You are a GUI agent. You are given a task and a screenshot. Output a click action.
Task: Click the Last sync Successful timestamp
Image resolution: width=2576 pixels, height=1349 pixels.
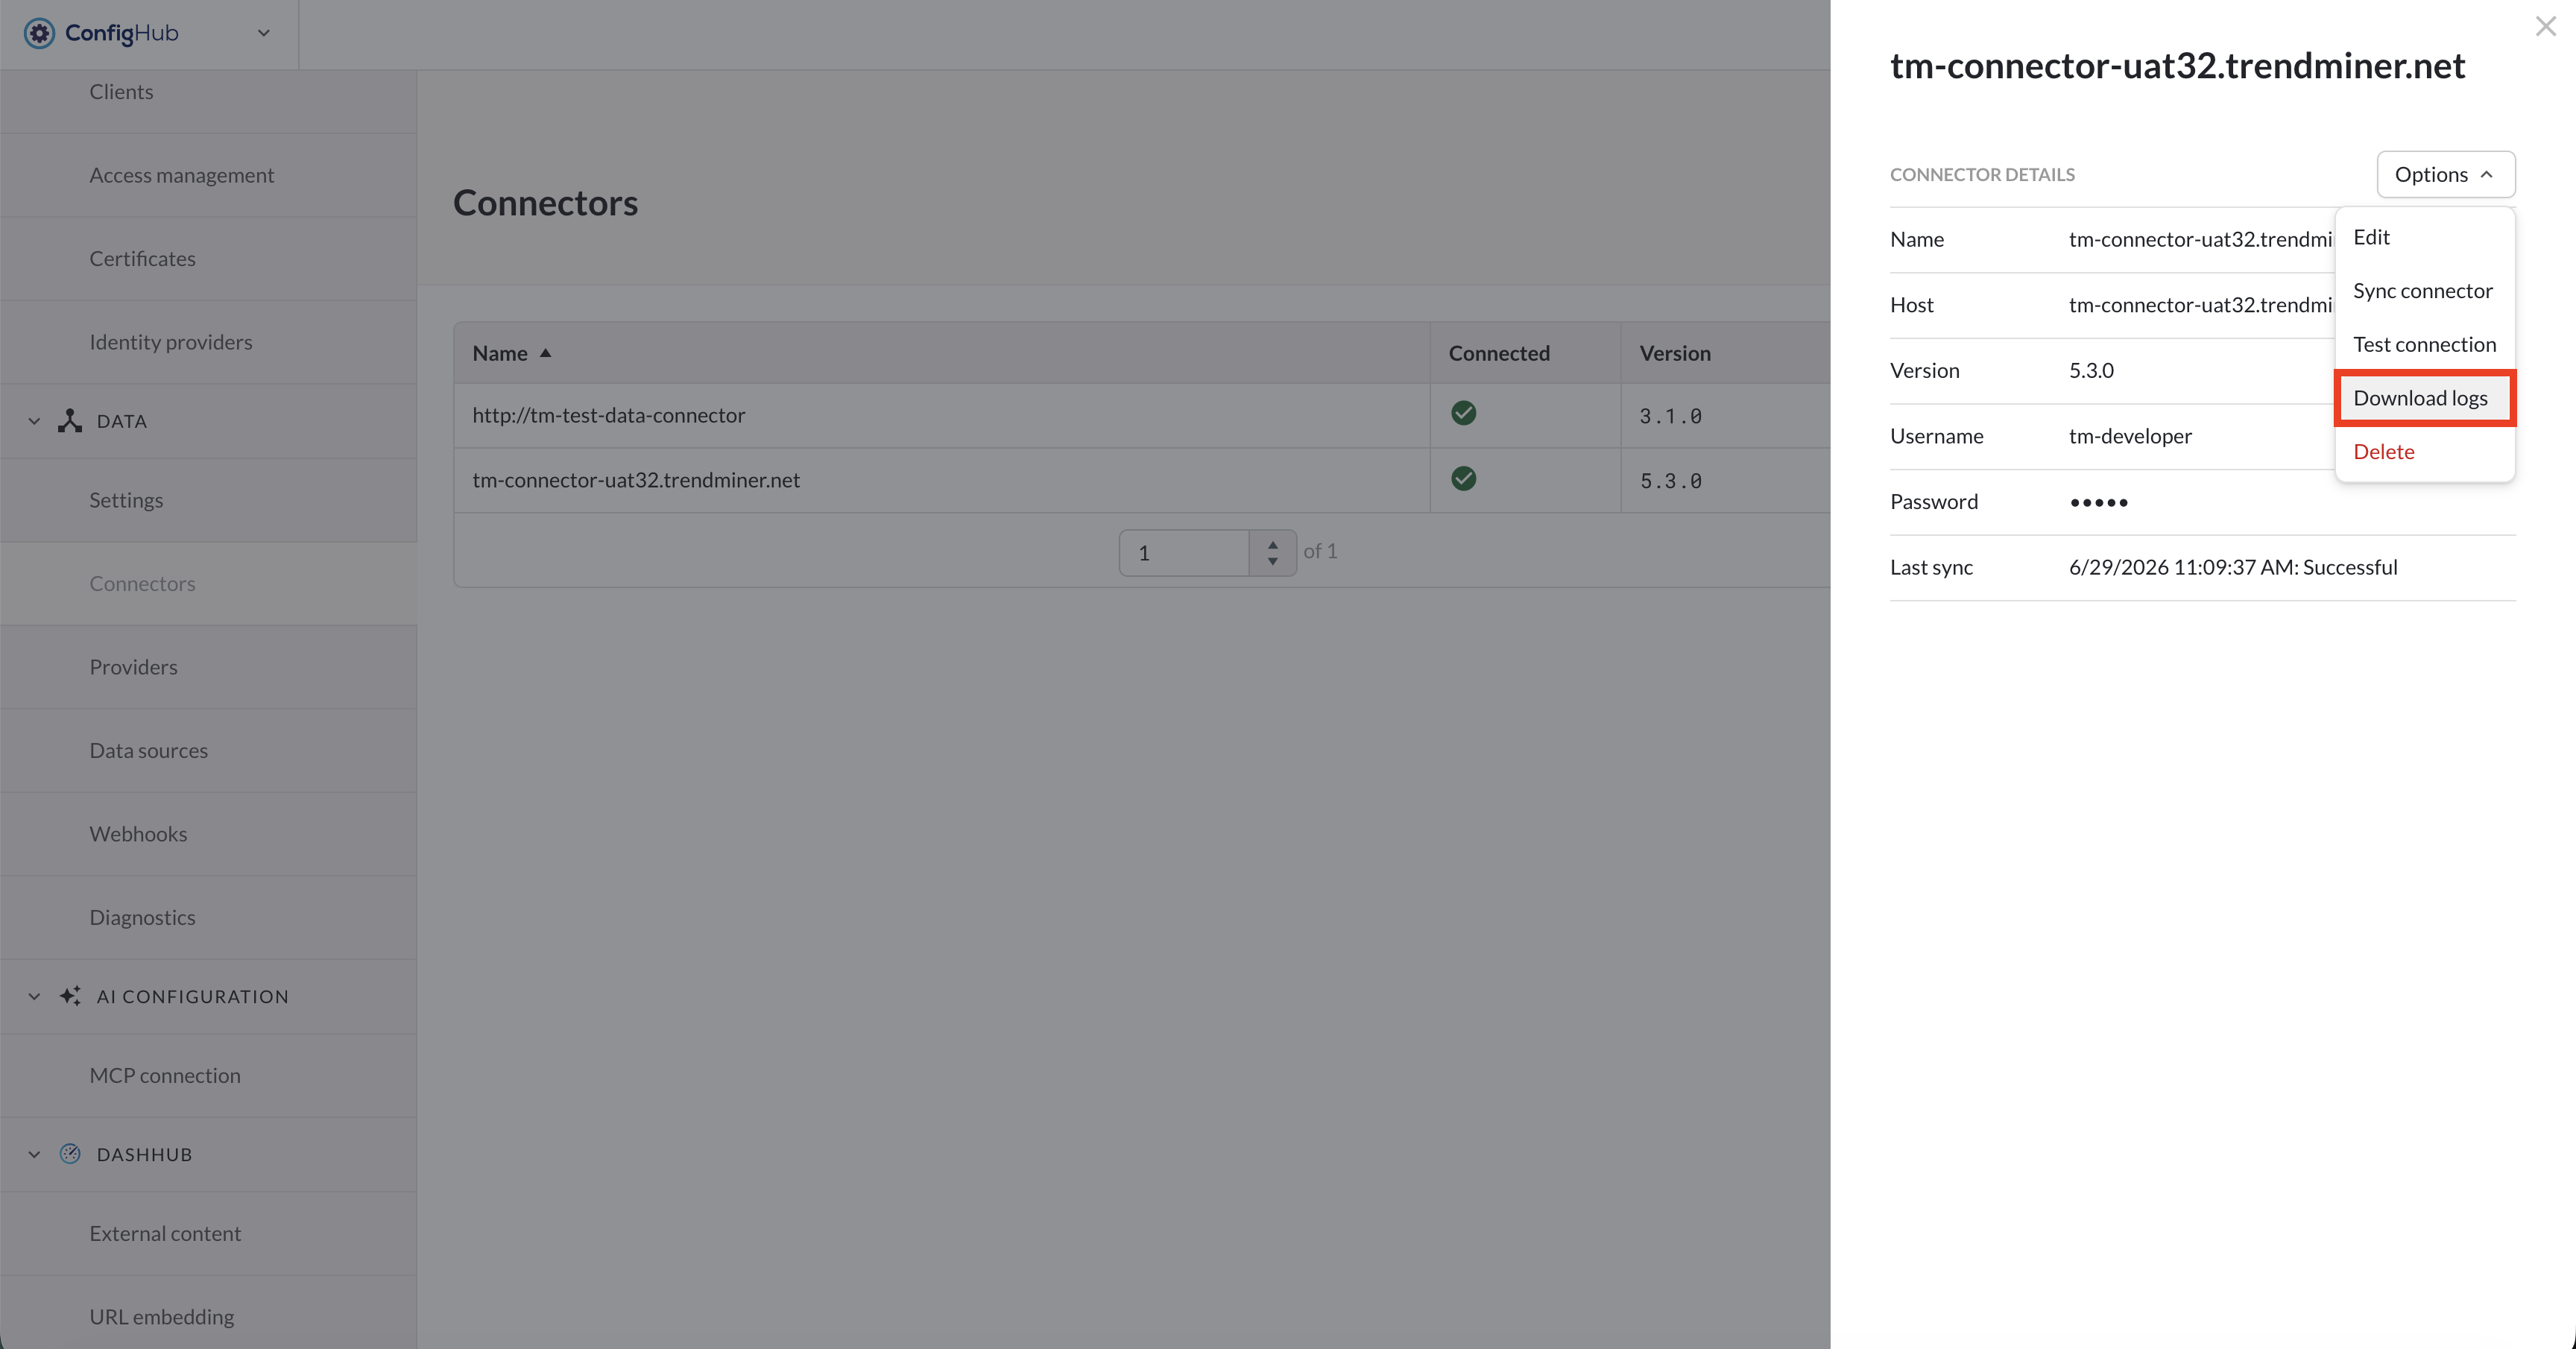2232,567
